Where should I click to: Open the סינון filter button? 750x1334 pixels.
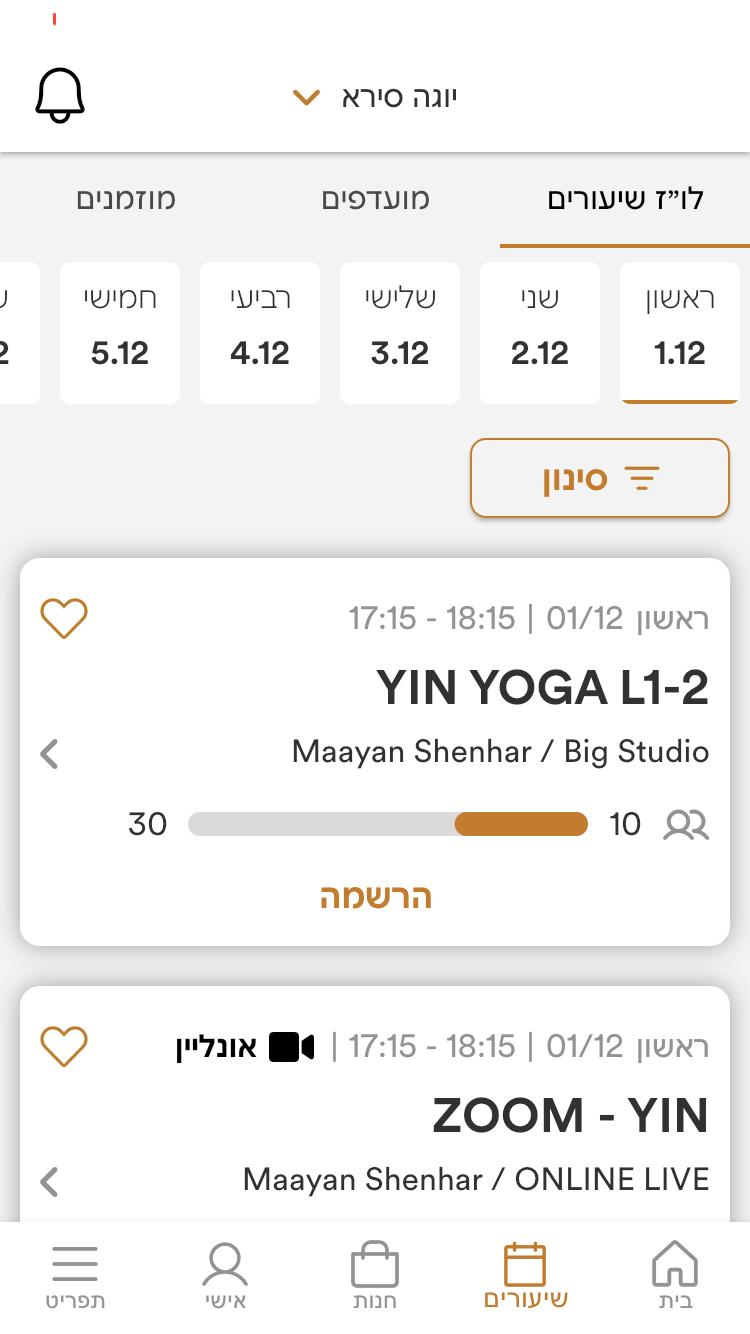(600, 478)
